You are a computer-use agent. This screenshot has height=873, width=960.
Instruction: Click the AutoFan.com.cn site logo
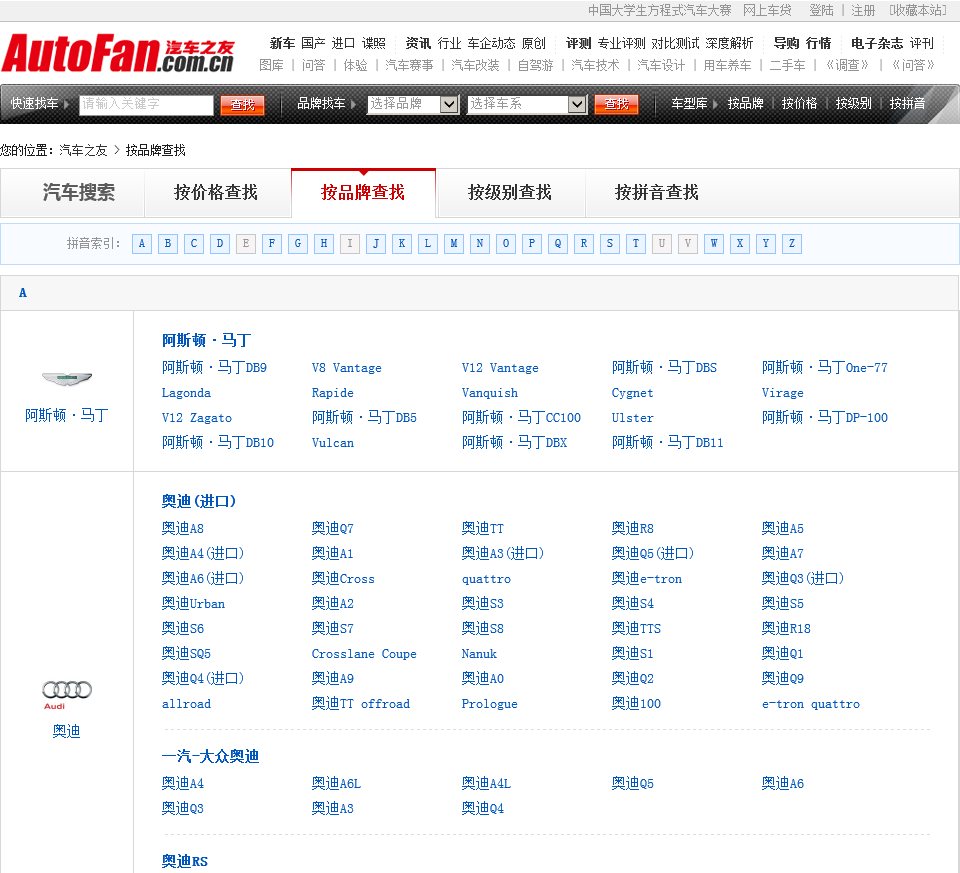tap(118, 53)
